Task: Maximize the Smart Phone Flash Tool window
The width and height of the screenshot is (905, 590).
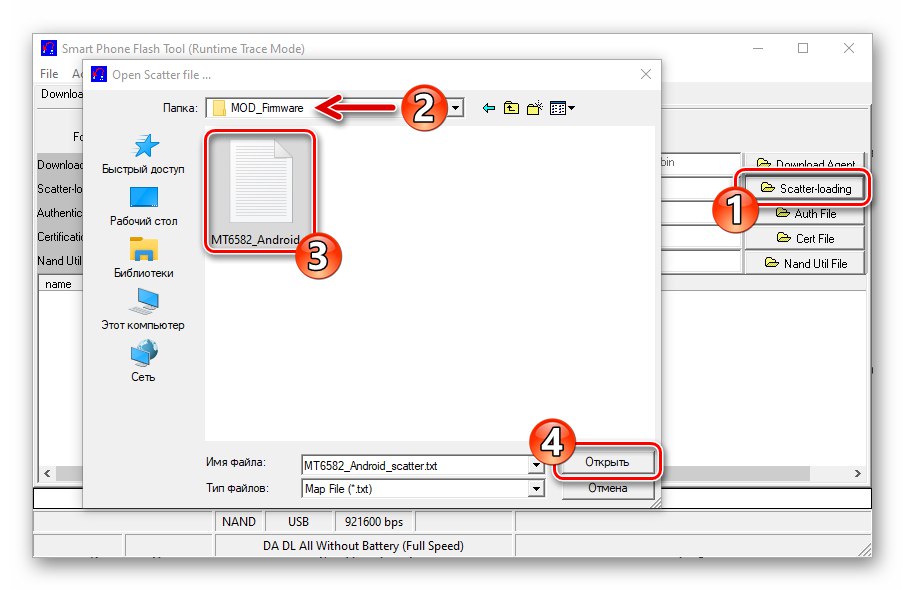Action: click(803, 48)
